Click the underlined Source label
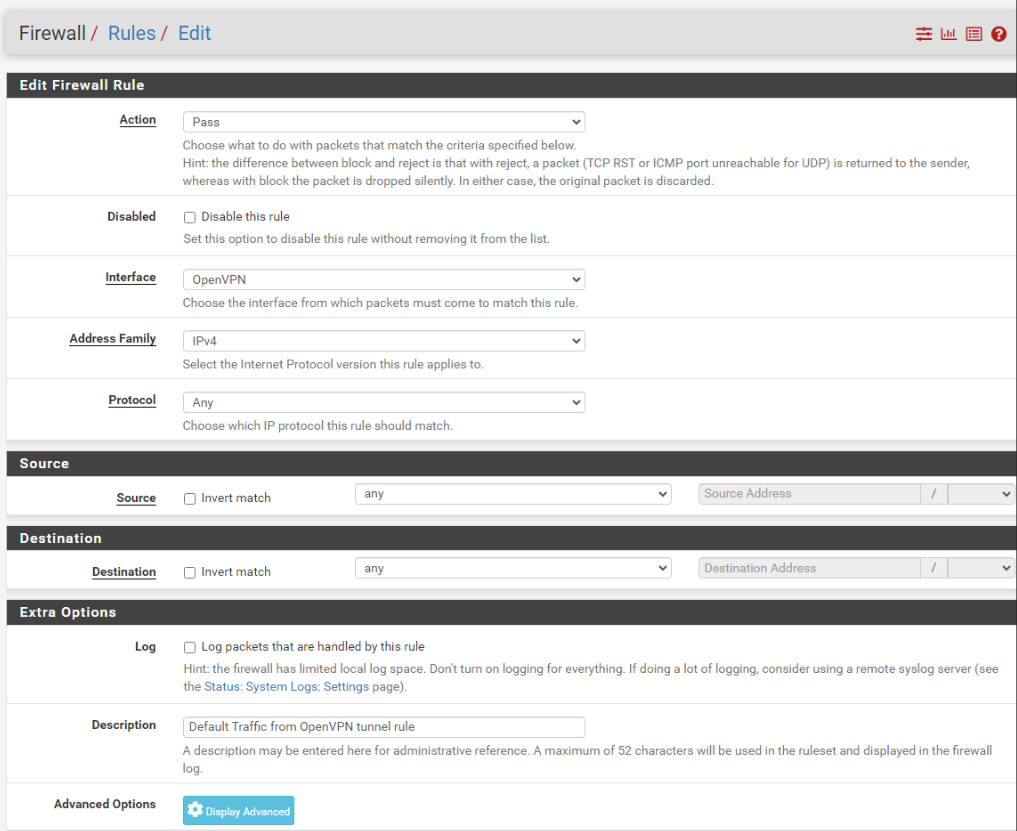 (136, 498)
